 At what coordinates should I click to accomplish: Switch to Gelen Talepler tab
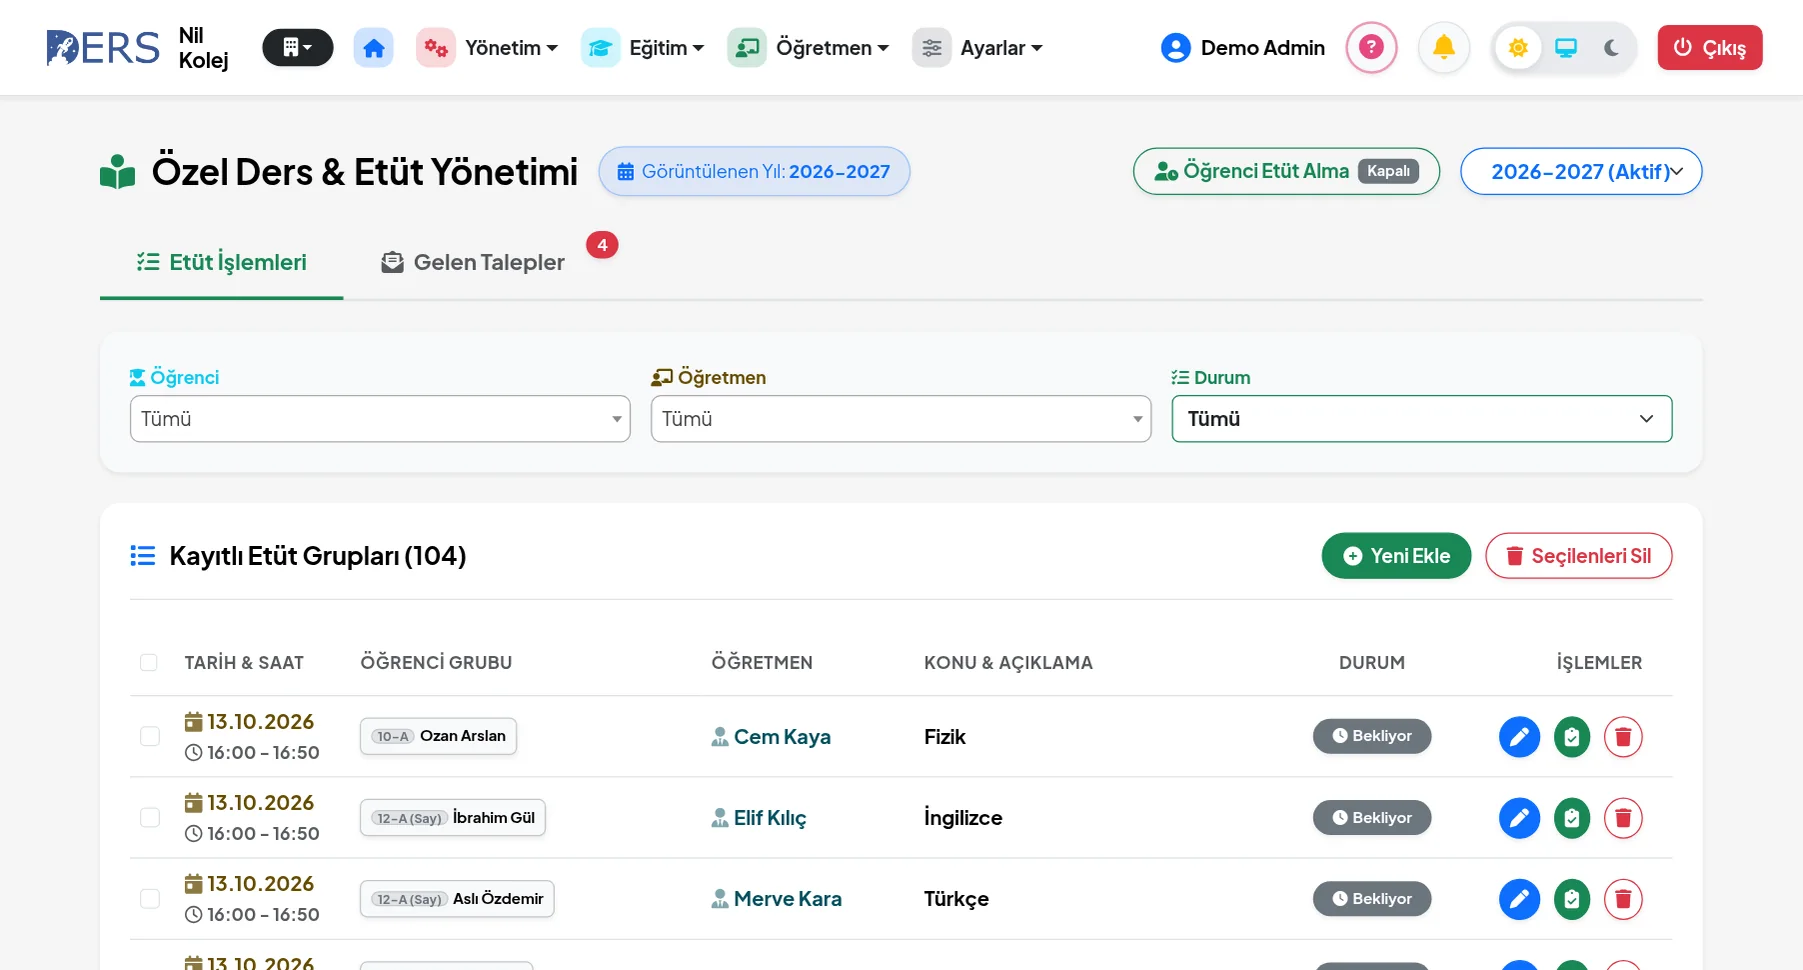pyautogui.click(x=473, y=262)
